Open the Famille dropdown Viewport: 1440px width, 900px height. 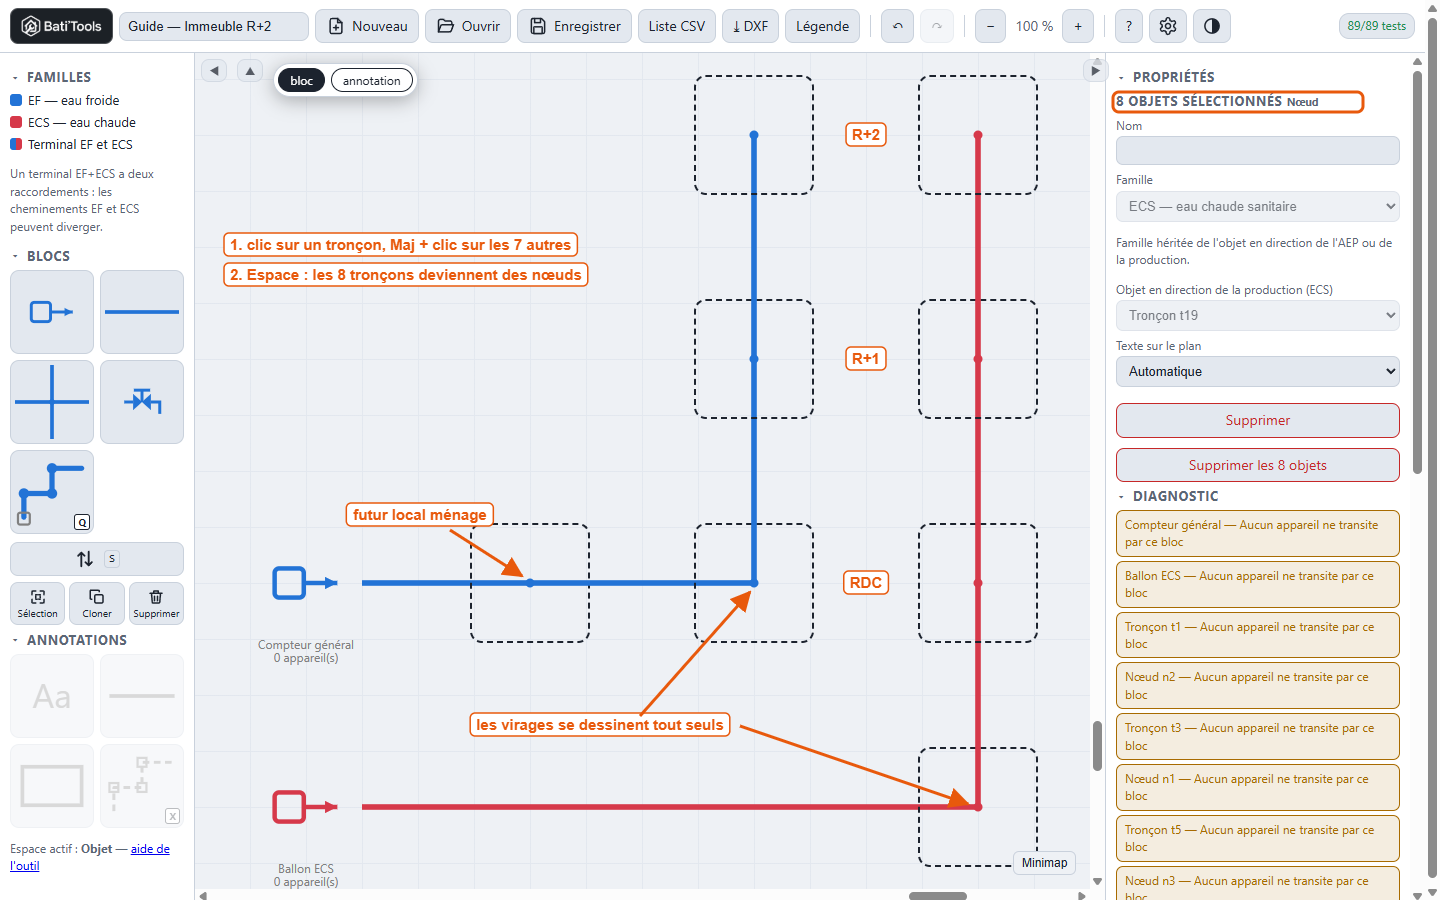click(x=1257, y=207)
